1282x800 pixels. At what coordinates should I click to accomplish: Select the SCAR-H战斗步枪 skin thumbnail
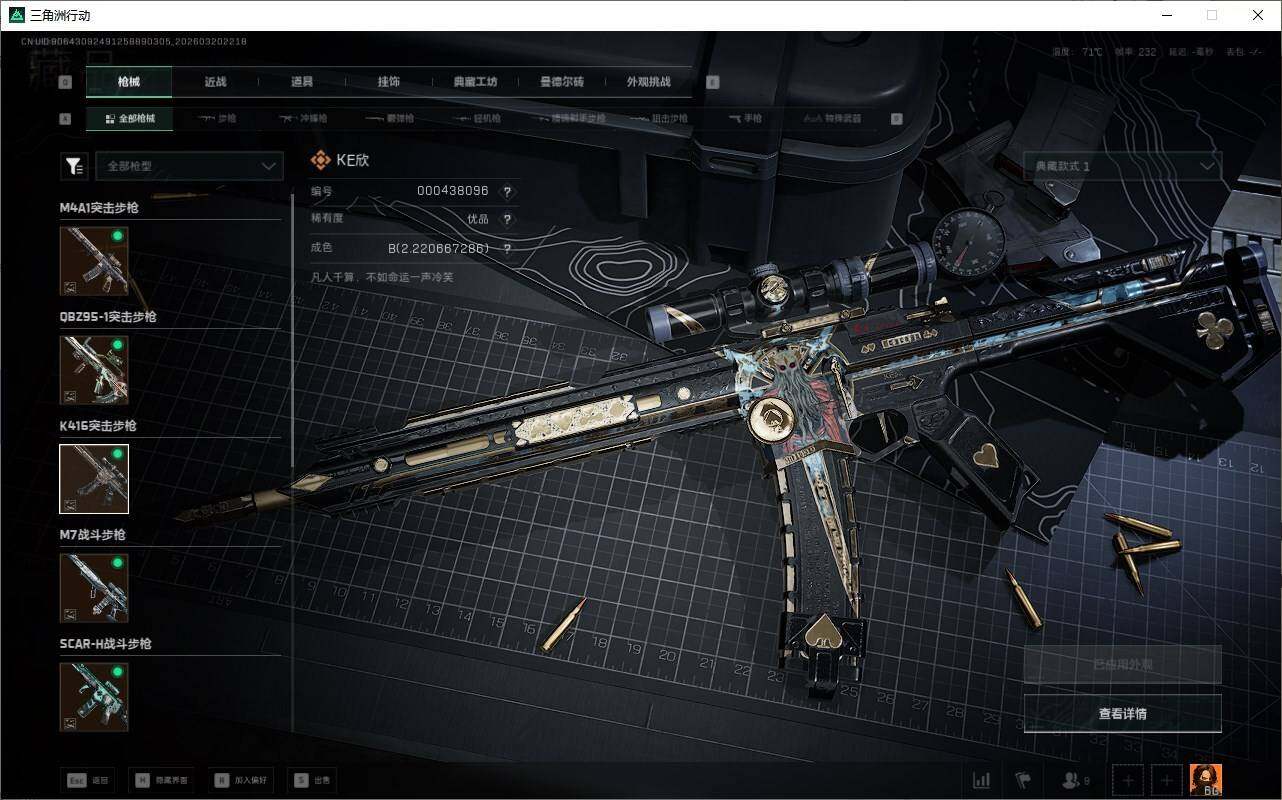pyautogui.click(x=94, y=697)
